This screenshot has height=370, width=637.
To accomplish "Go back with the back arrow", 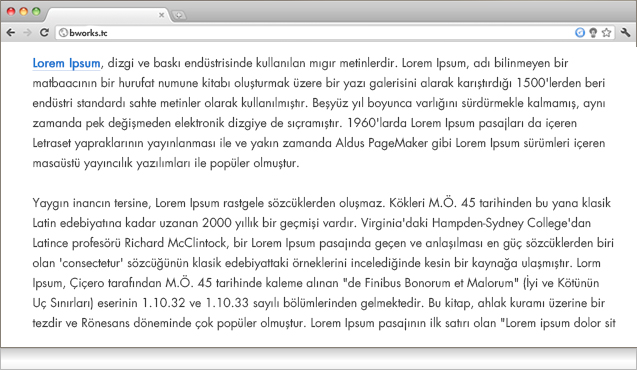I will [x=11, y=32].
